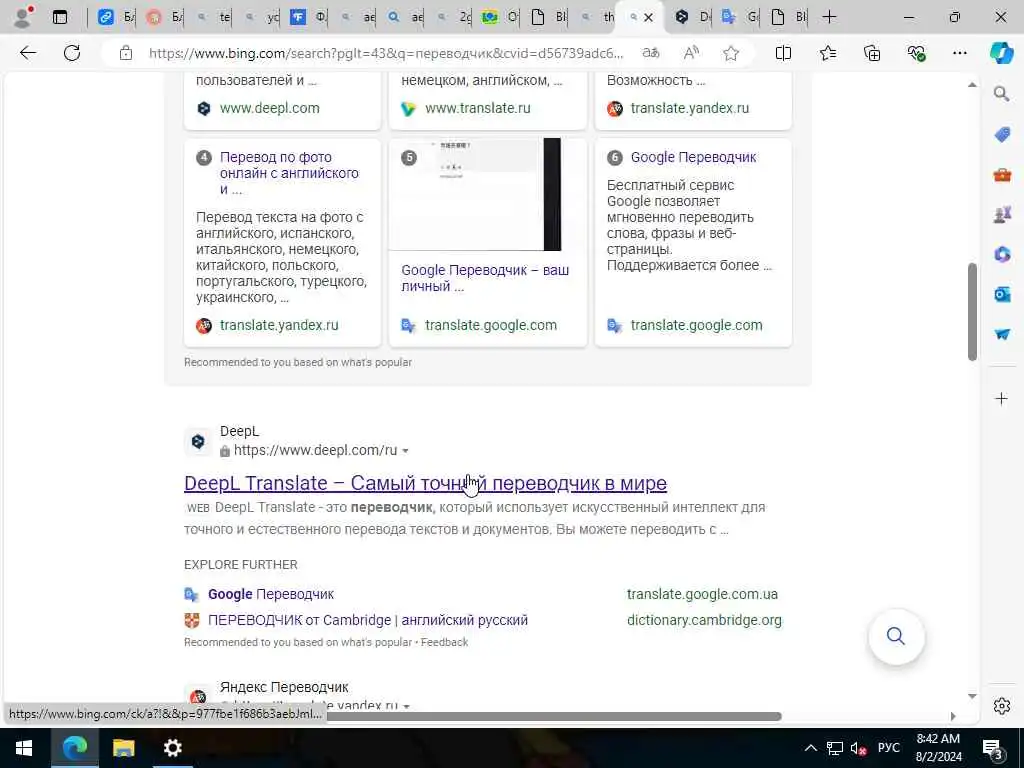Open translate.yandex.ru link in top card
The image size is (1024, 768).
click(x=690, y=108)
